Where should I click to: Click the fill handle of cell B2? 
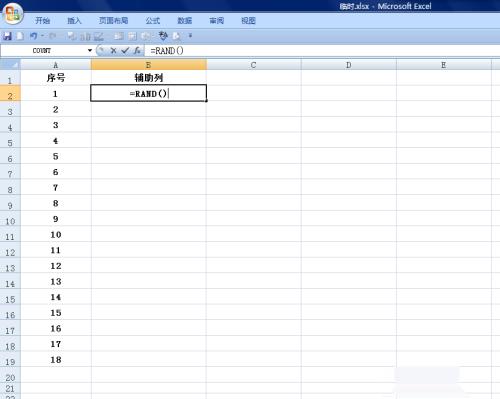206,101
